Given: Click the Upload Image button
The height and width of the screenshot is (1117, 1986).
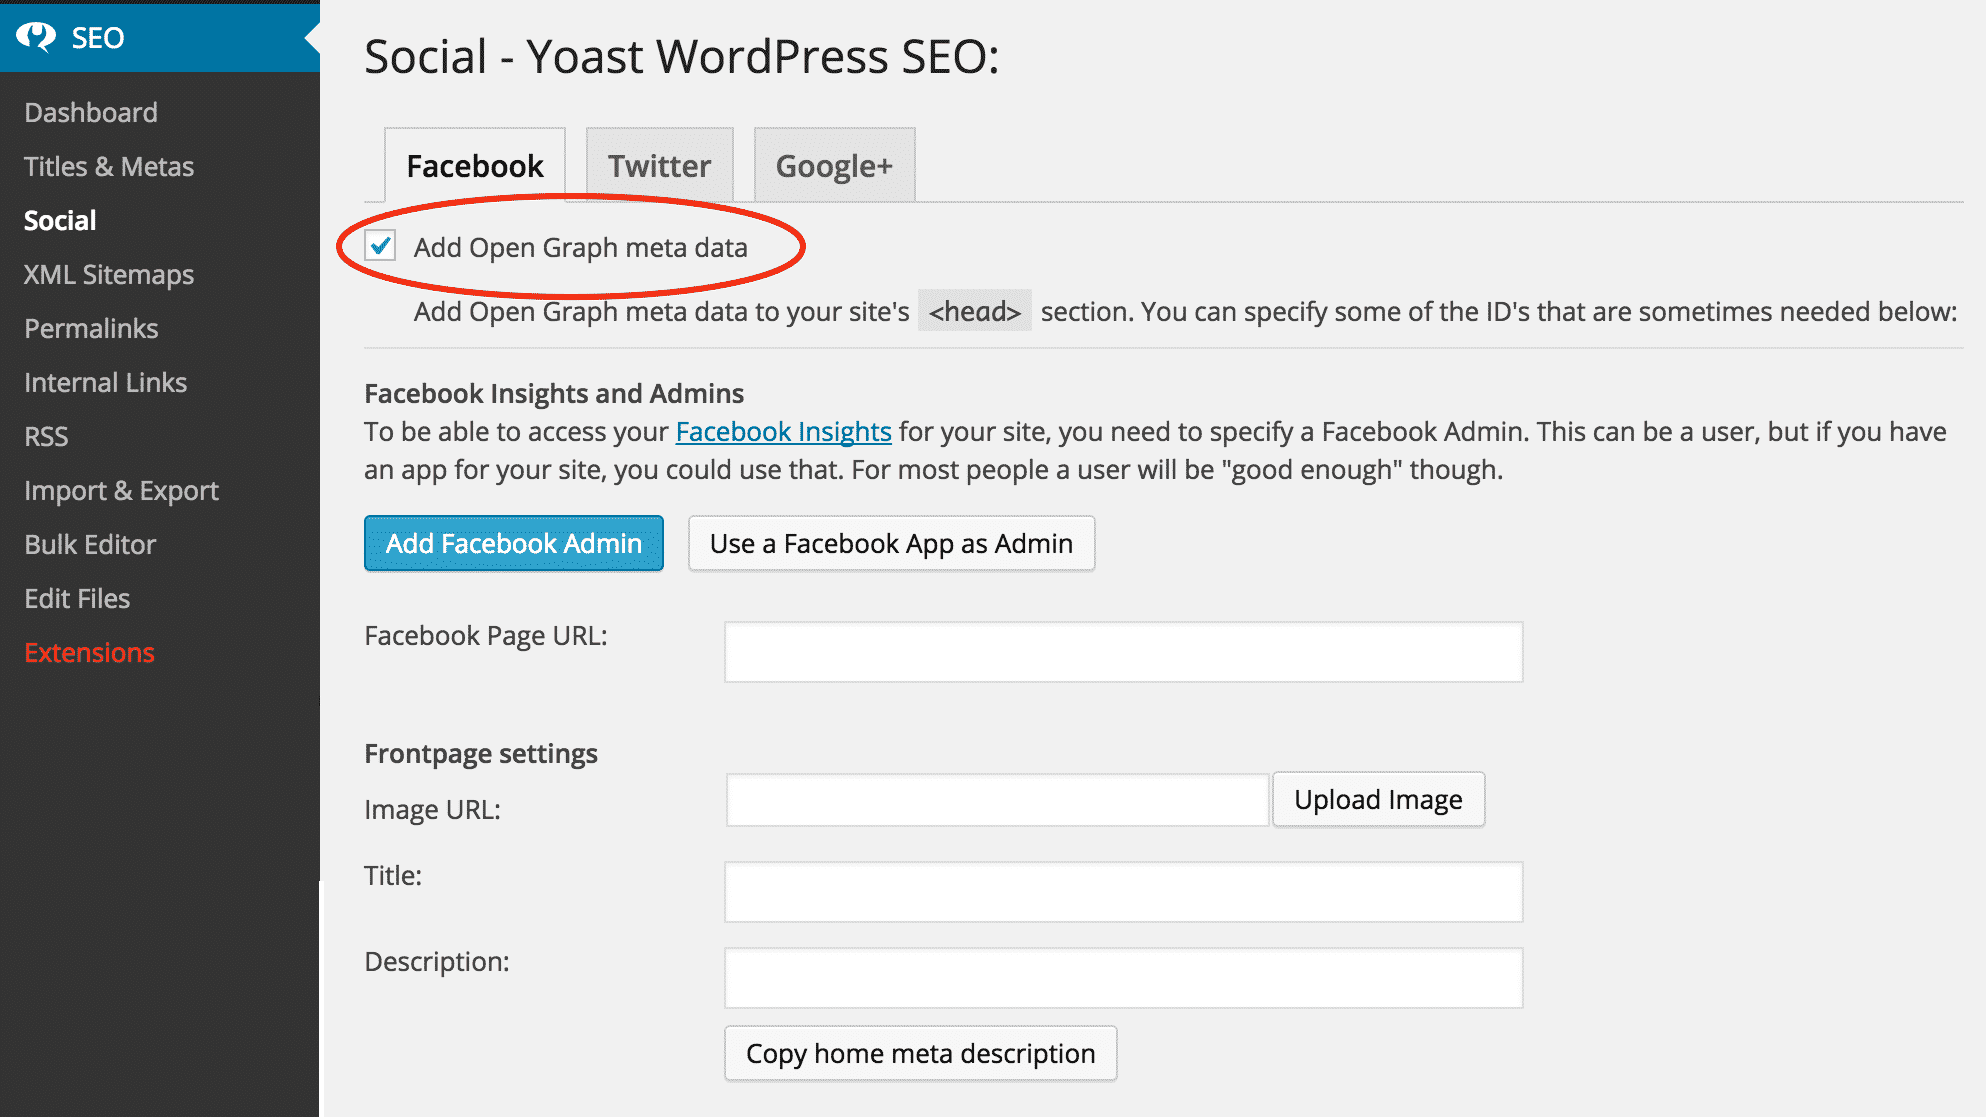Looking at the screenshot, I should [x=1378, y=799].
